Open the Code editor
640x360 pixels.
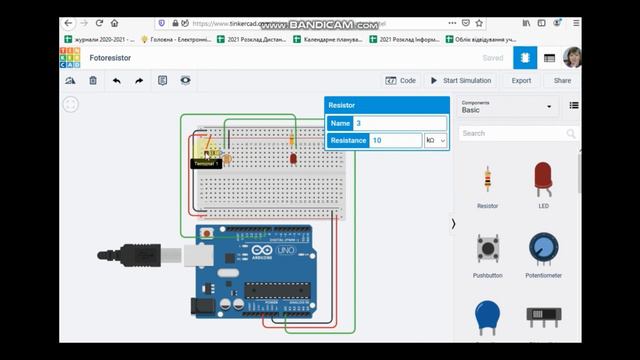(400, 80)
